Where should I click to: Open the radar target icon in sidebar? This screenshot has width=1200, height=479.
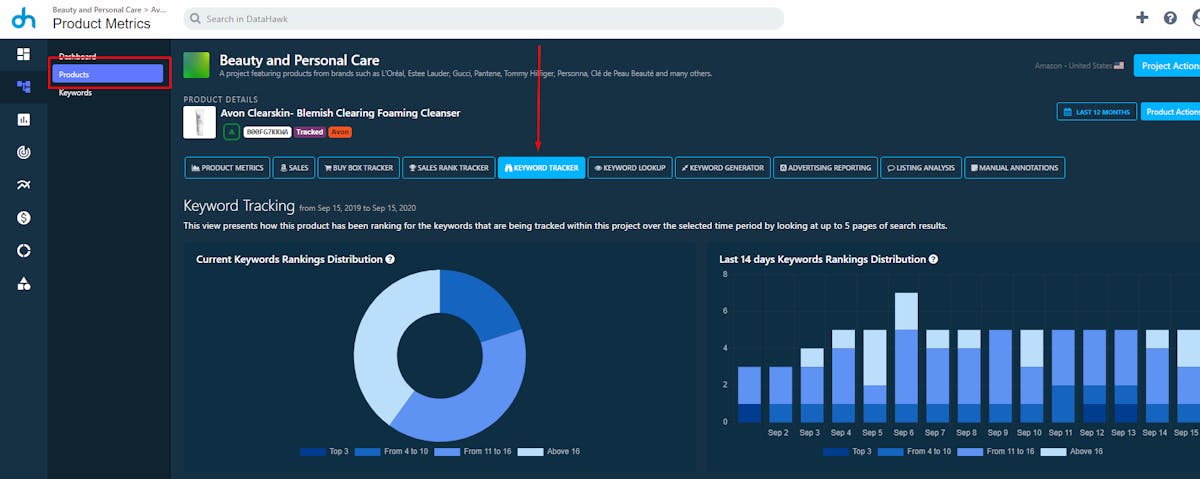(23, 152)
